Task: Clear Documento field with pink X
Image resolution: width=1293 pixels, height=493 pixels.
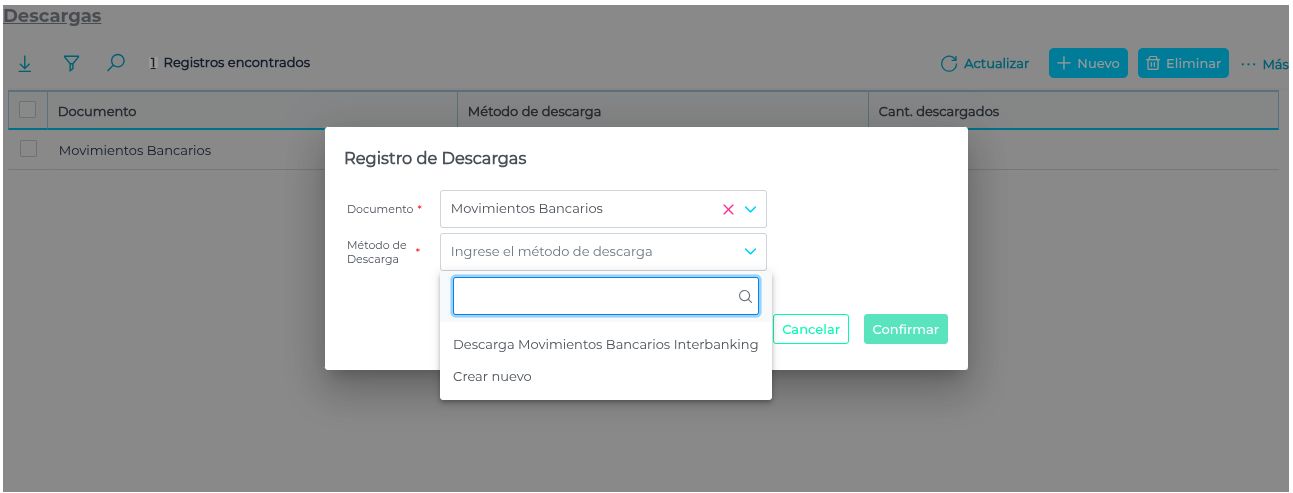Action: 728,209
